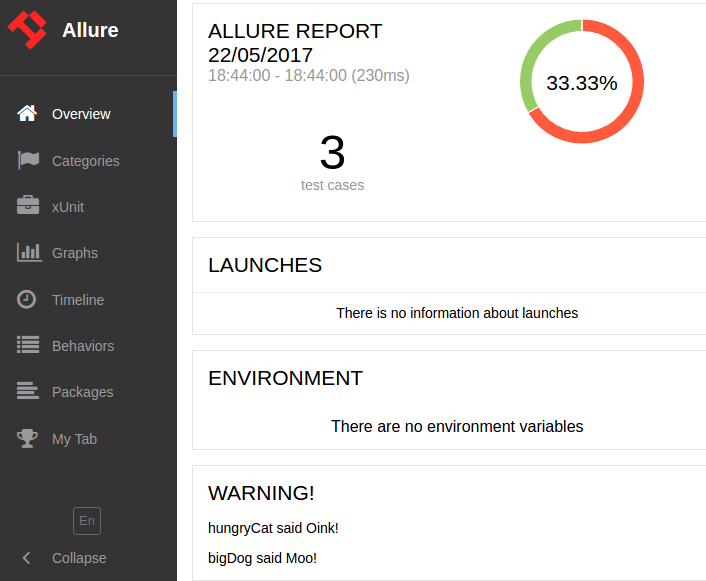Click the Overview home icon

pyautogui.click(x=27, y=113)
